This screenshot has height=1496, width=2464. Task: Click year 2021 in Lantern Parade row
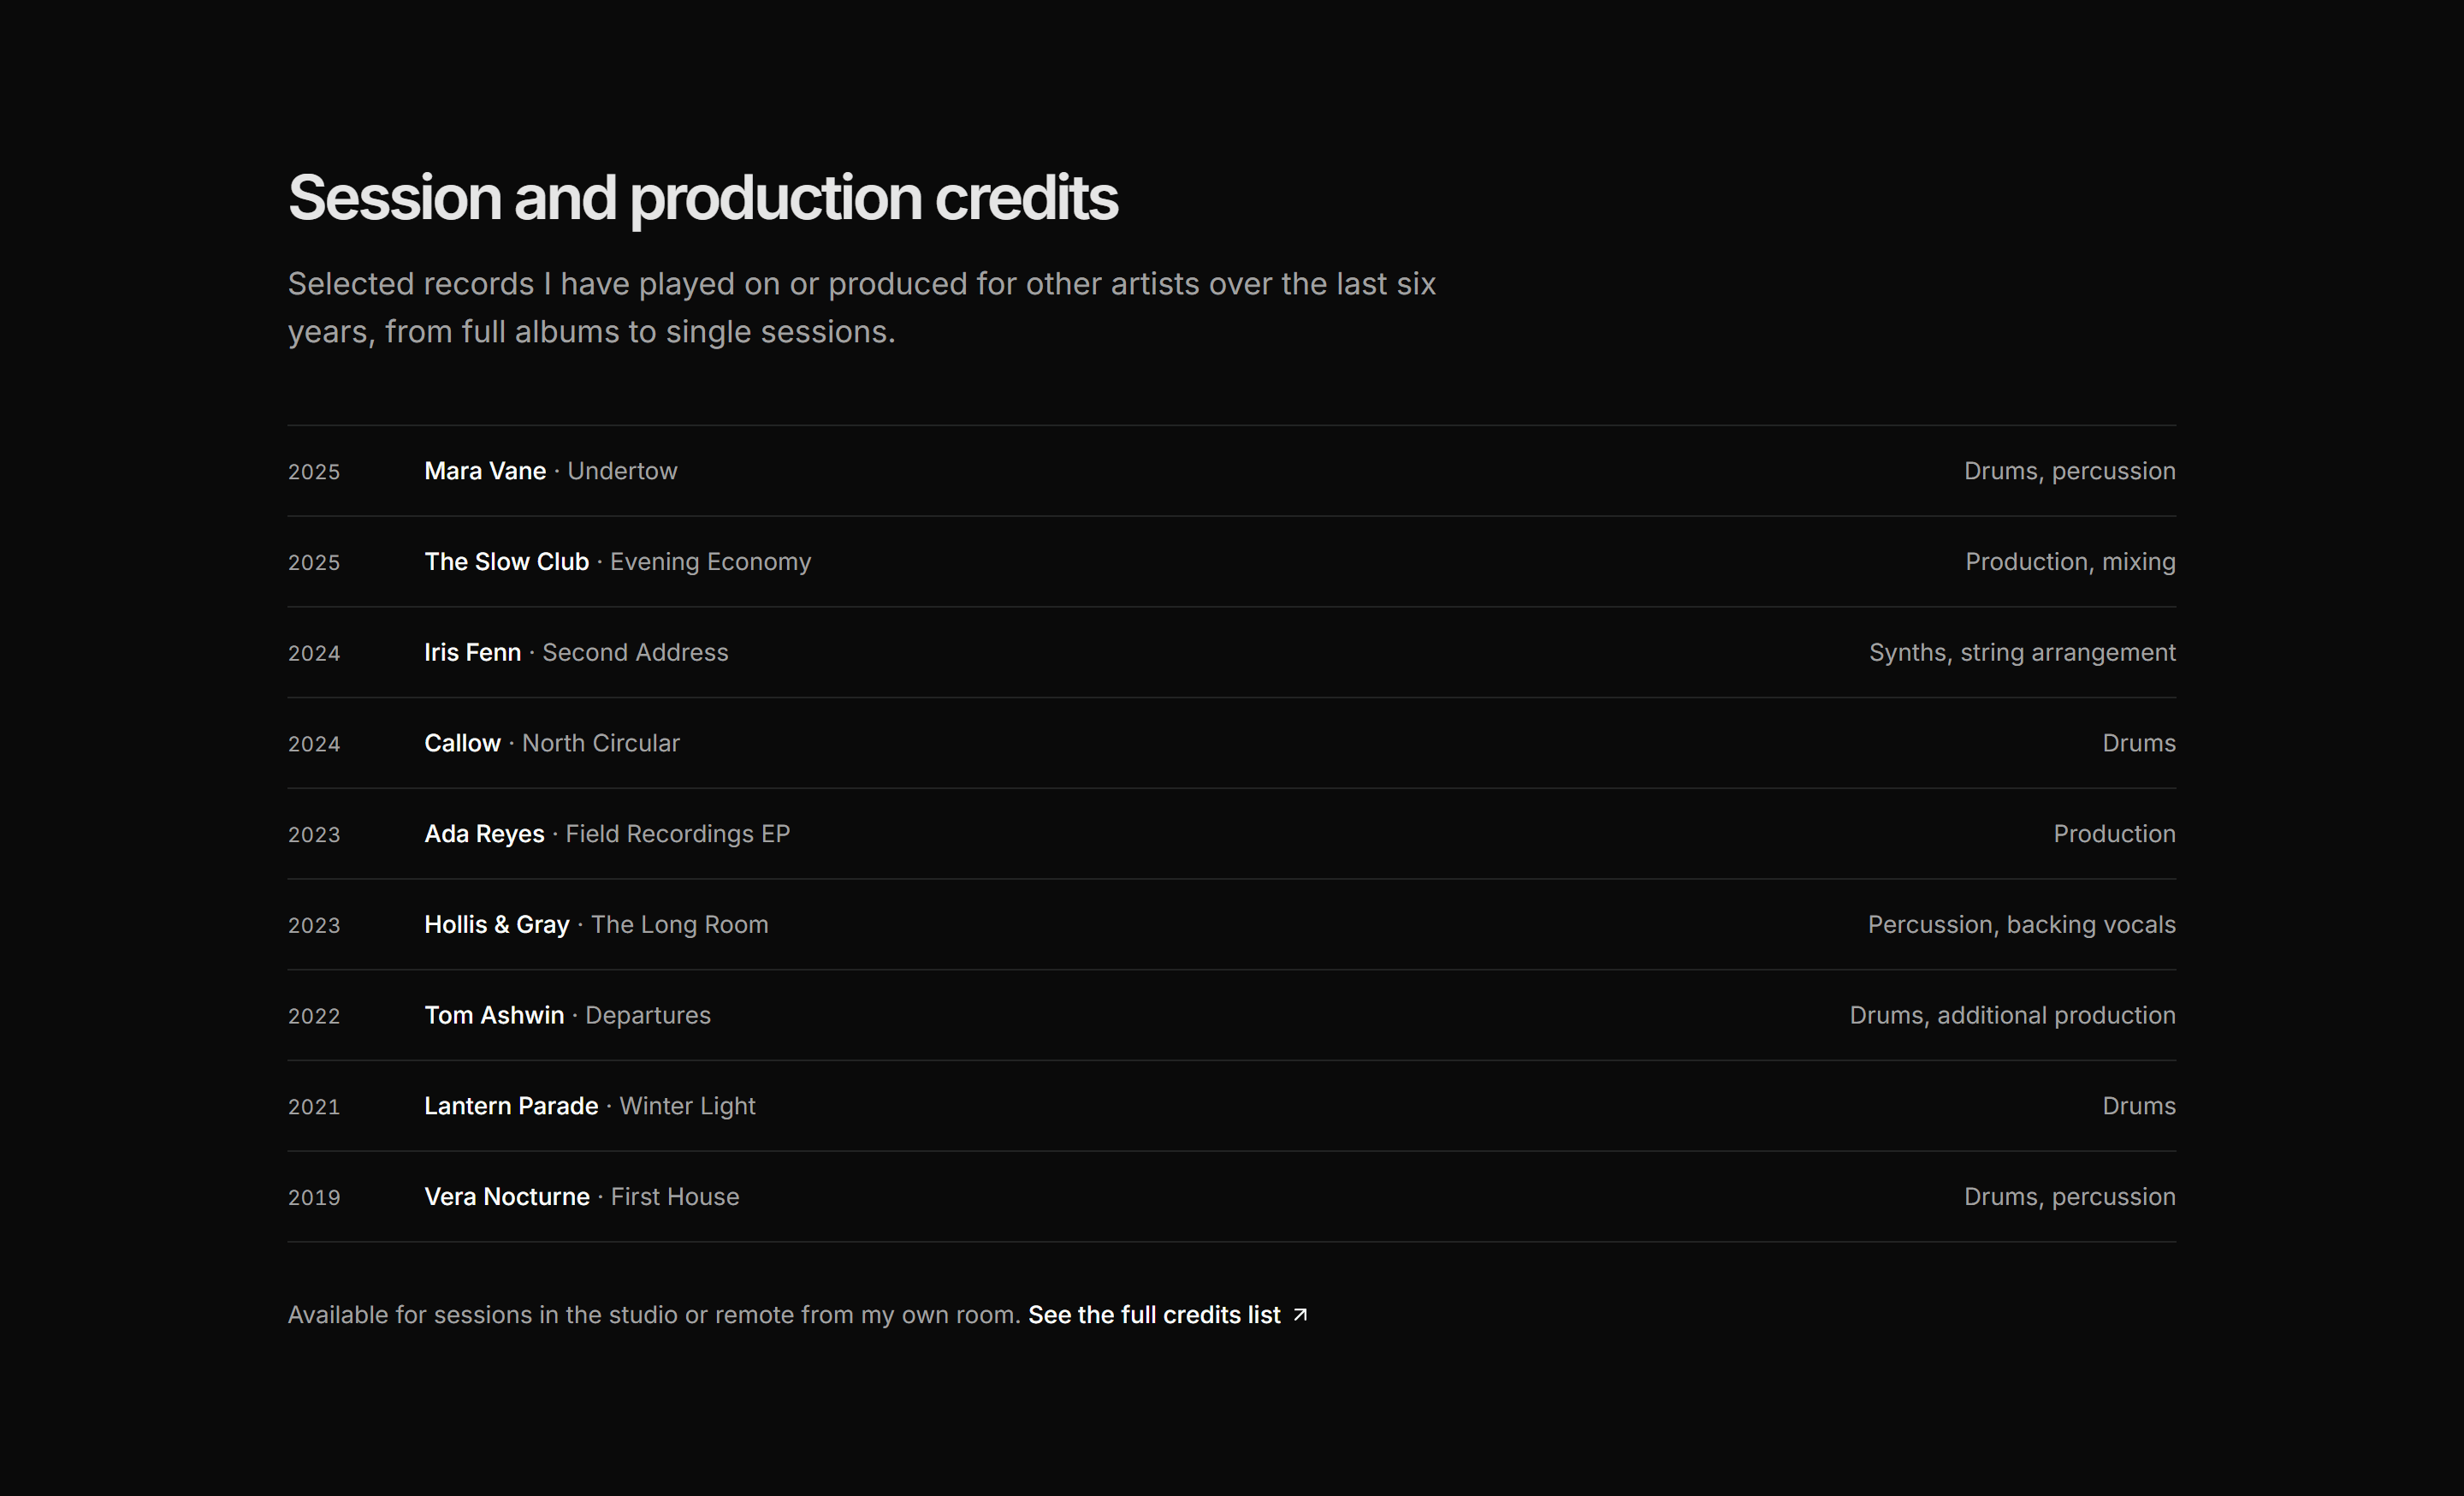pyautogui.click(x=314, y=1107)
